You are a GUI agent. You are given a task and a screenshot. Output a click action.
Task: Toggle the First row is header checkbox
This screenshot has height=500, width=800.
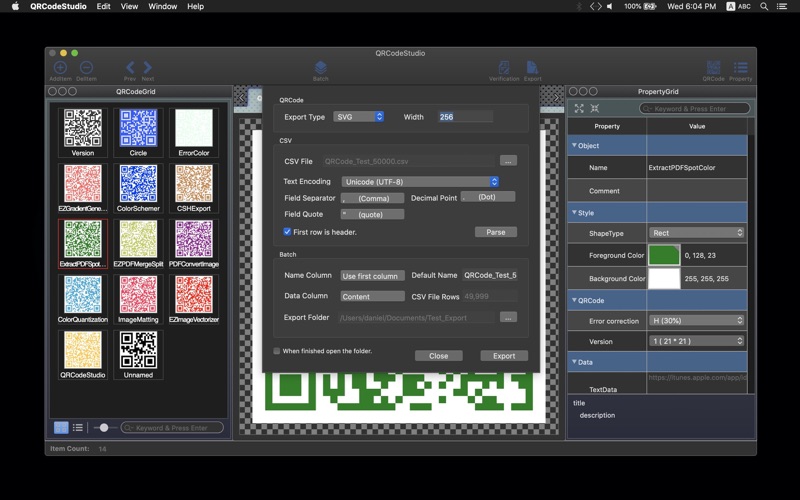287,232
